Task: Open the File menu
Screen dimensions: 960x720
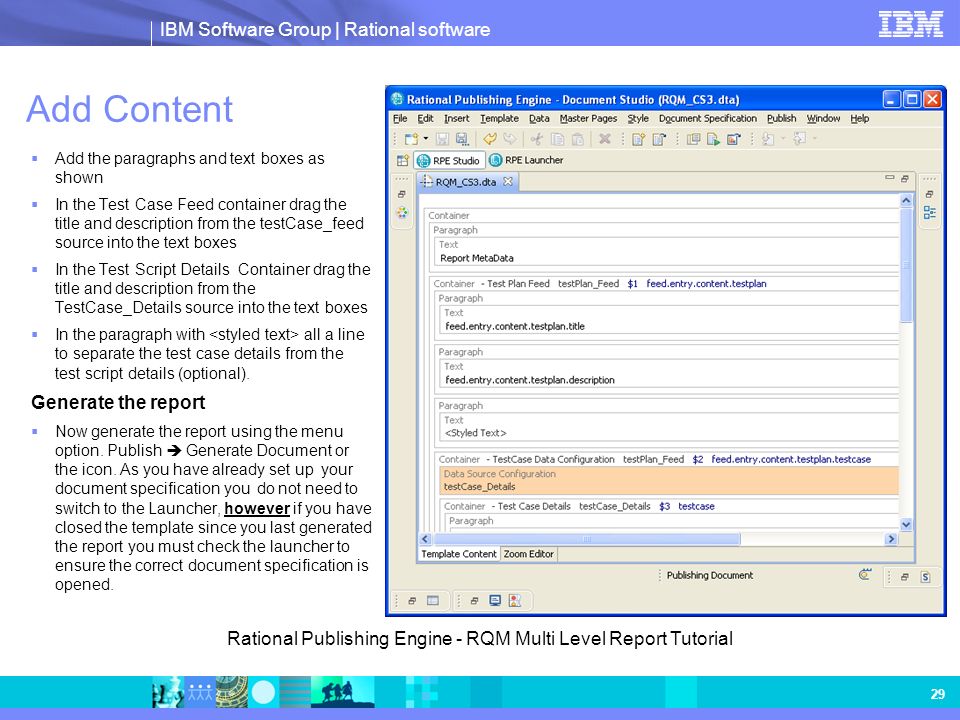Action: pos(400,119)
